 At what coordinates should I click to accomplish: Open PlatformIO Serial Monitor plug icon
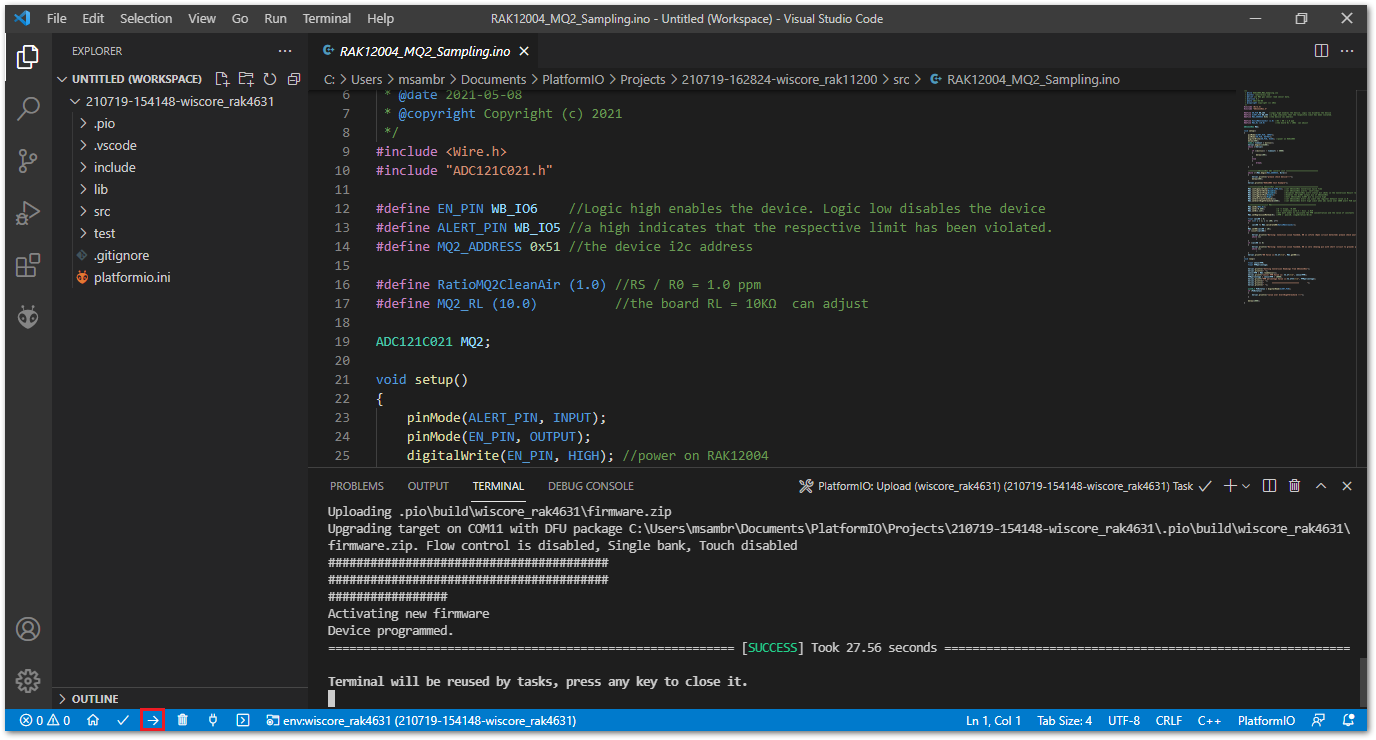point(213,720)
